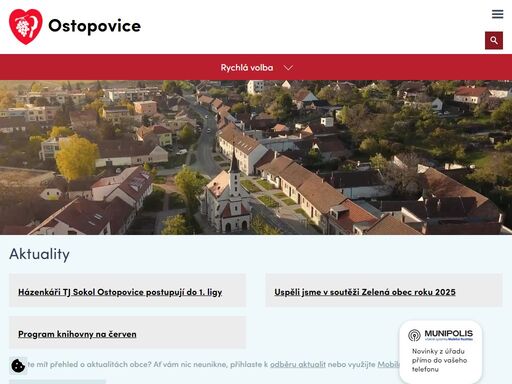Screen dimensions: 512x384
Task: Click the Aktuality section heading
Action: pyautogui.click(x=40, y=254)
